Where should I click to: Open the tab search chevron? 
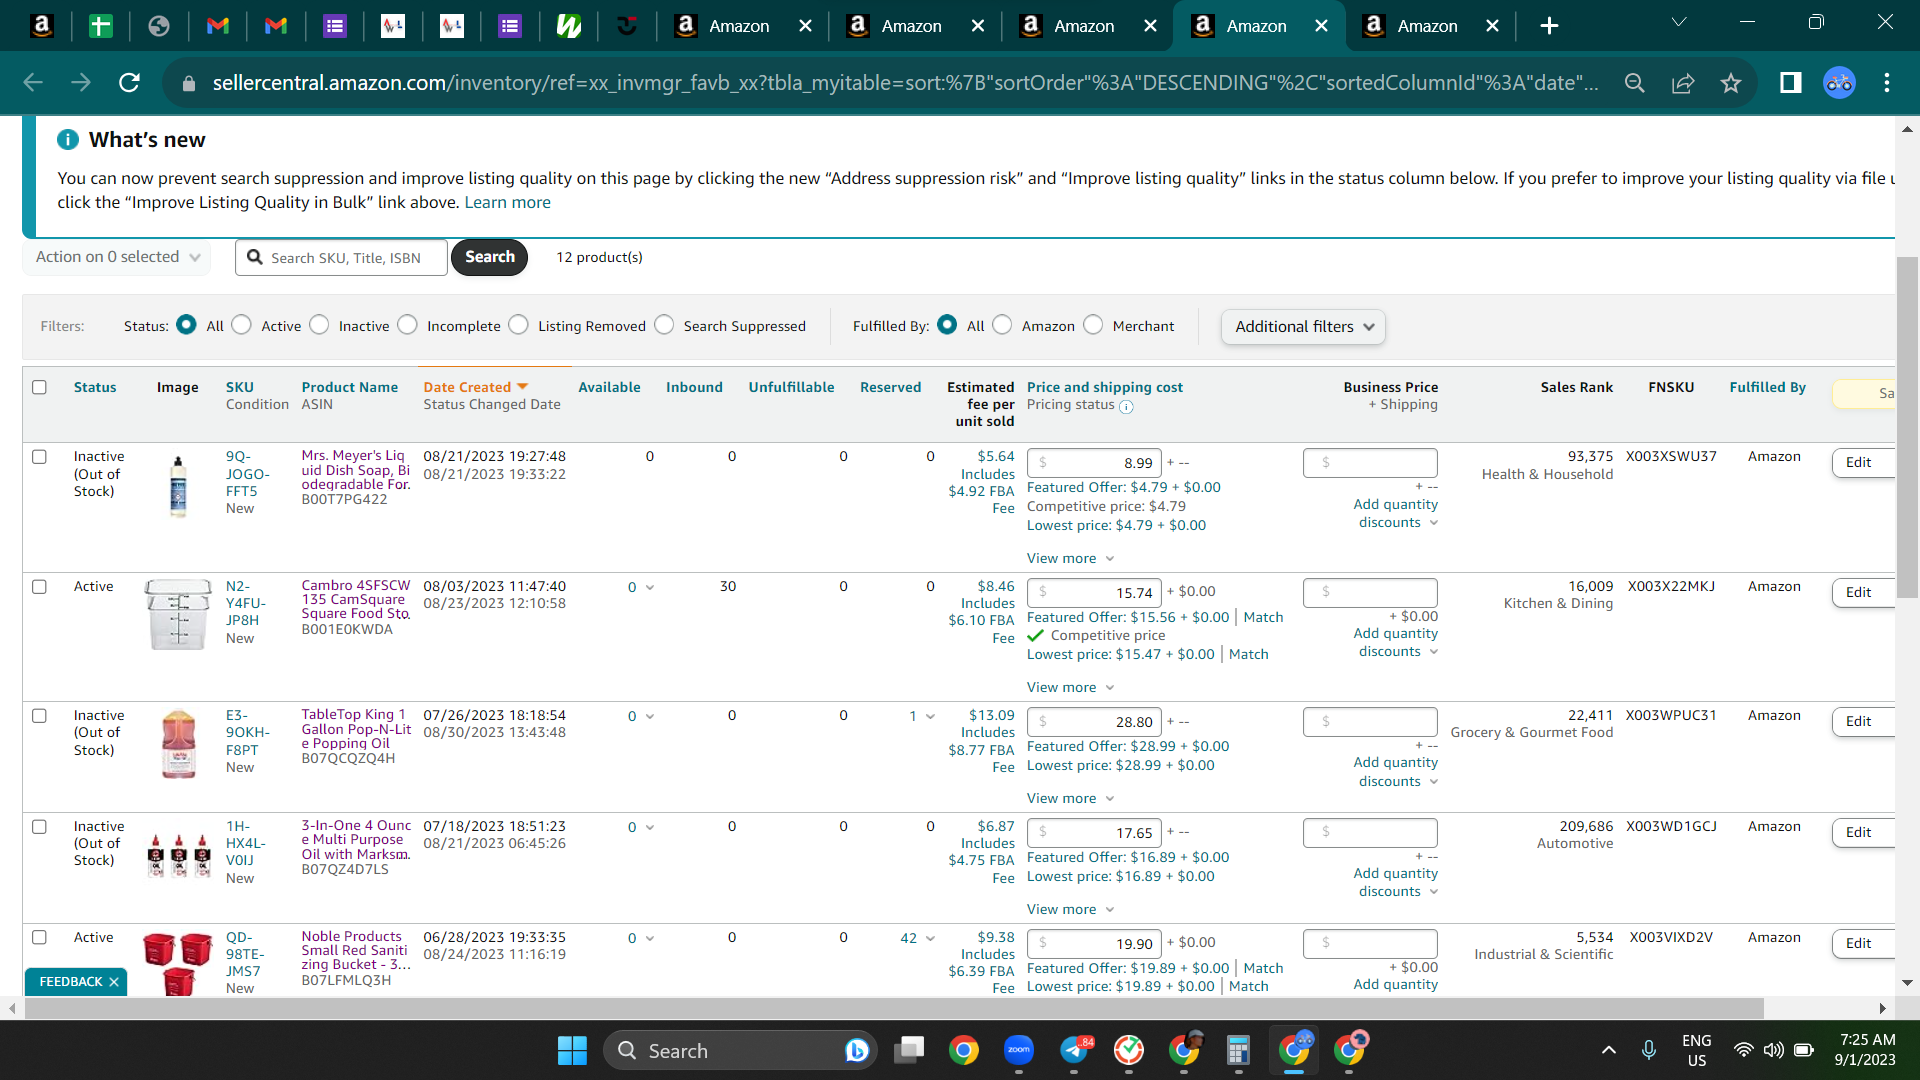1679,22
